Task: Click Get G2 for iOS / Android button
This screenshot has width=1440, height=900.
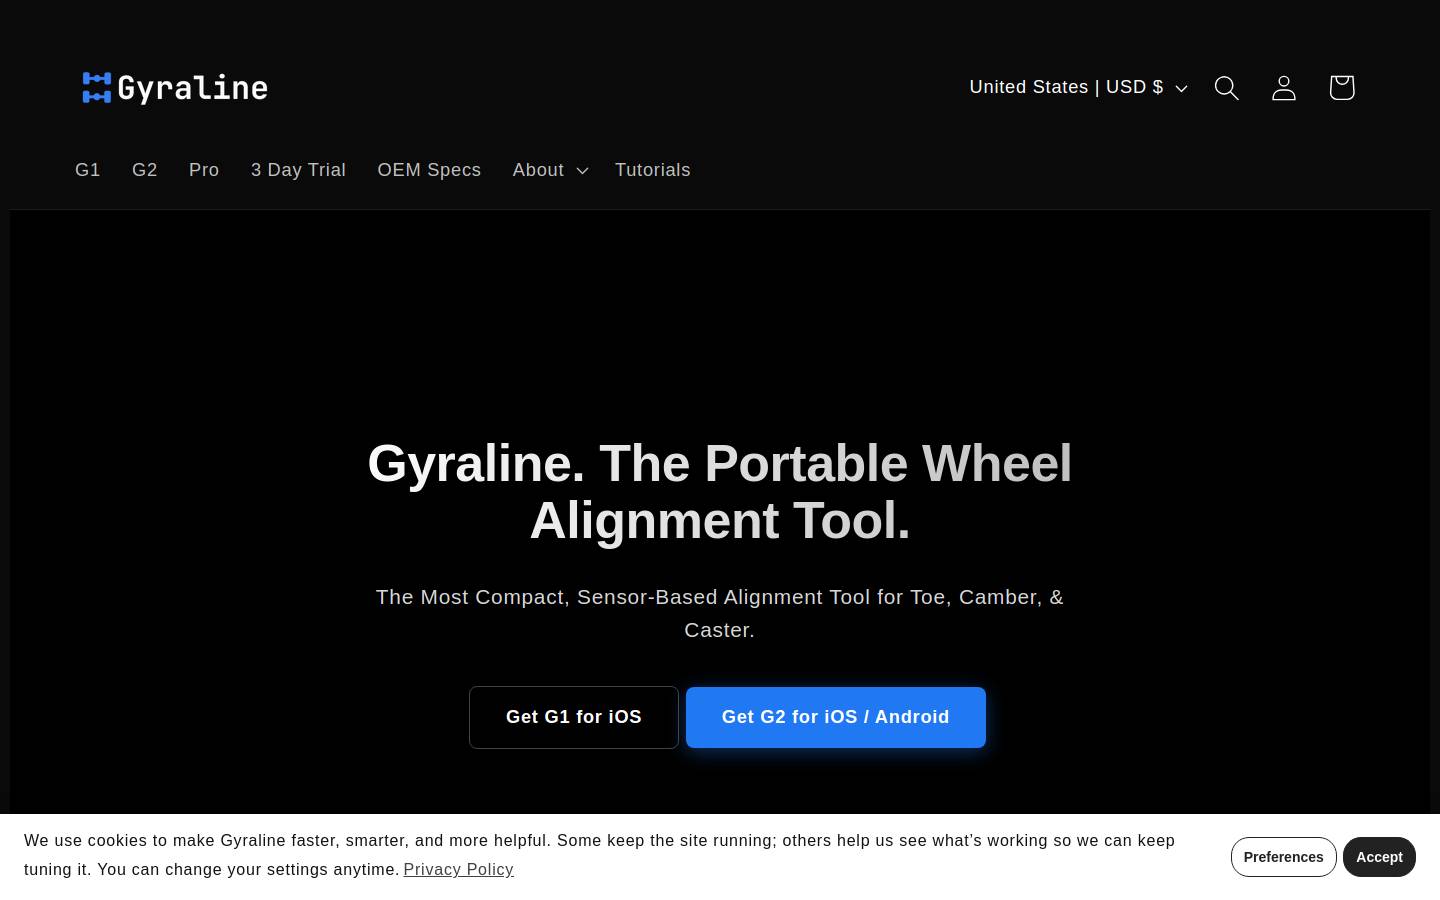Action: coord(836,717)
